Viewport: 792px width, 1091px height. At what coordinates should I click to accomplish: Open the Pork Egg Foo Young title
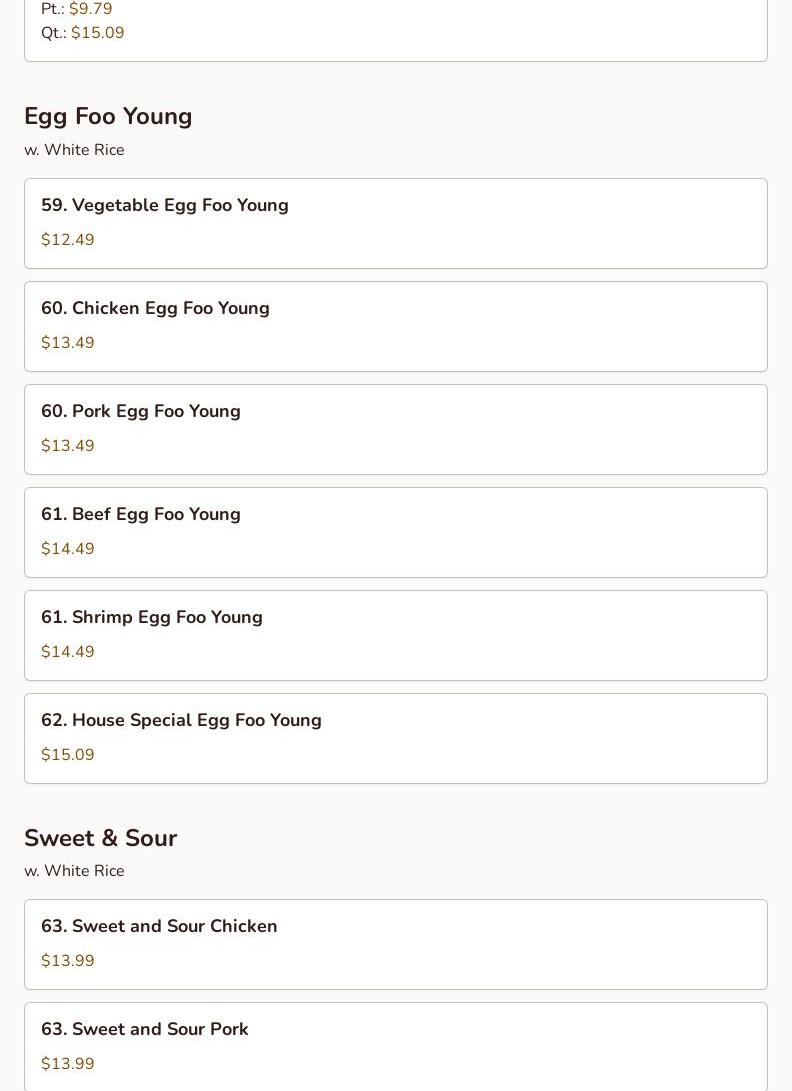tap(141, 411)
